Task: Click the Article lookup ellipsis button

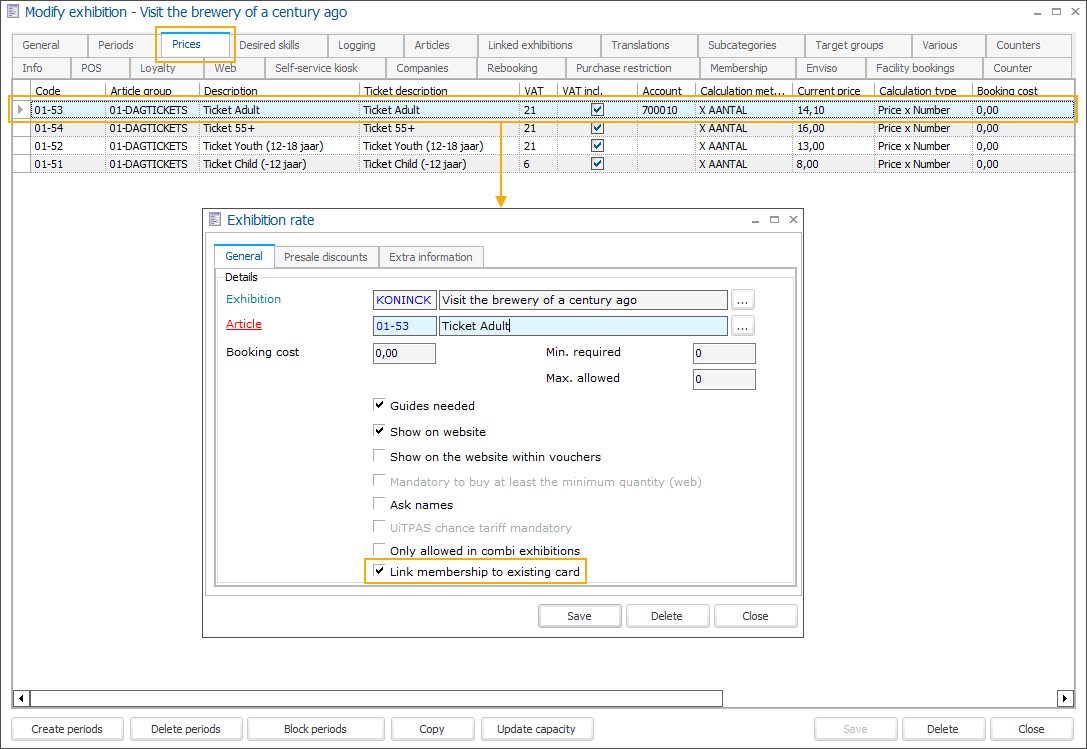Action: 742,326
